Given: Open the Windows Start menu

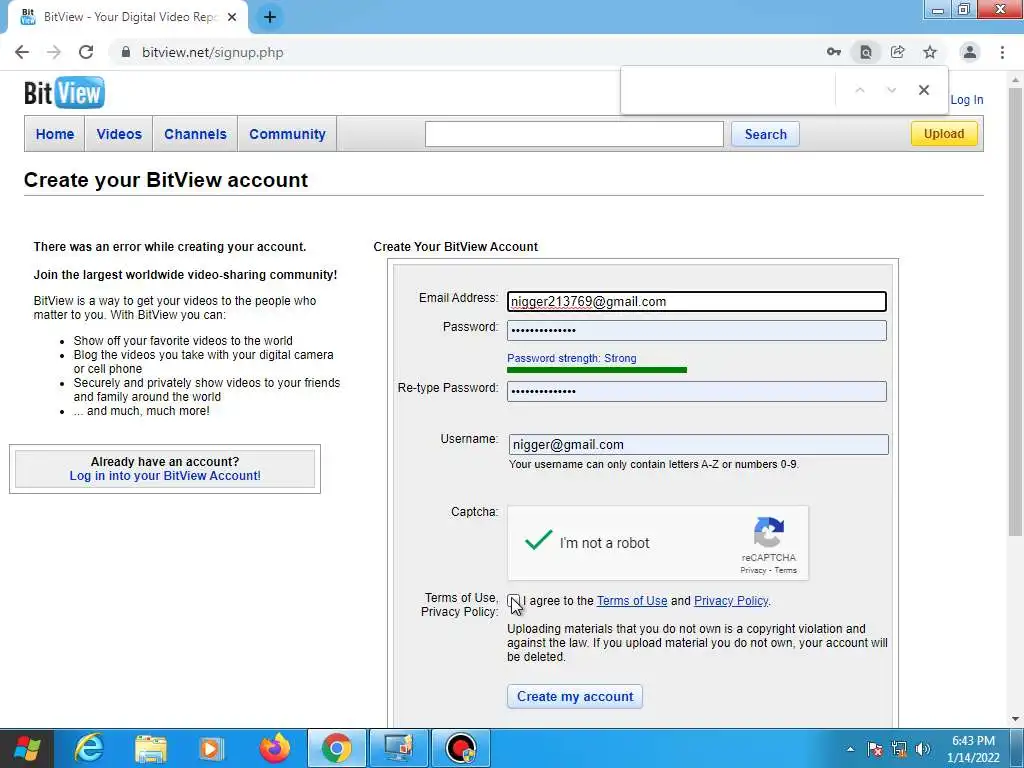Looking at the screenshot, I should (27, 748).
